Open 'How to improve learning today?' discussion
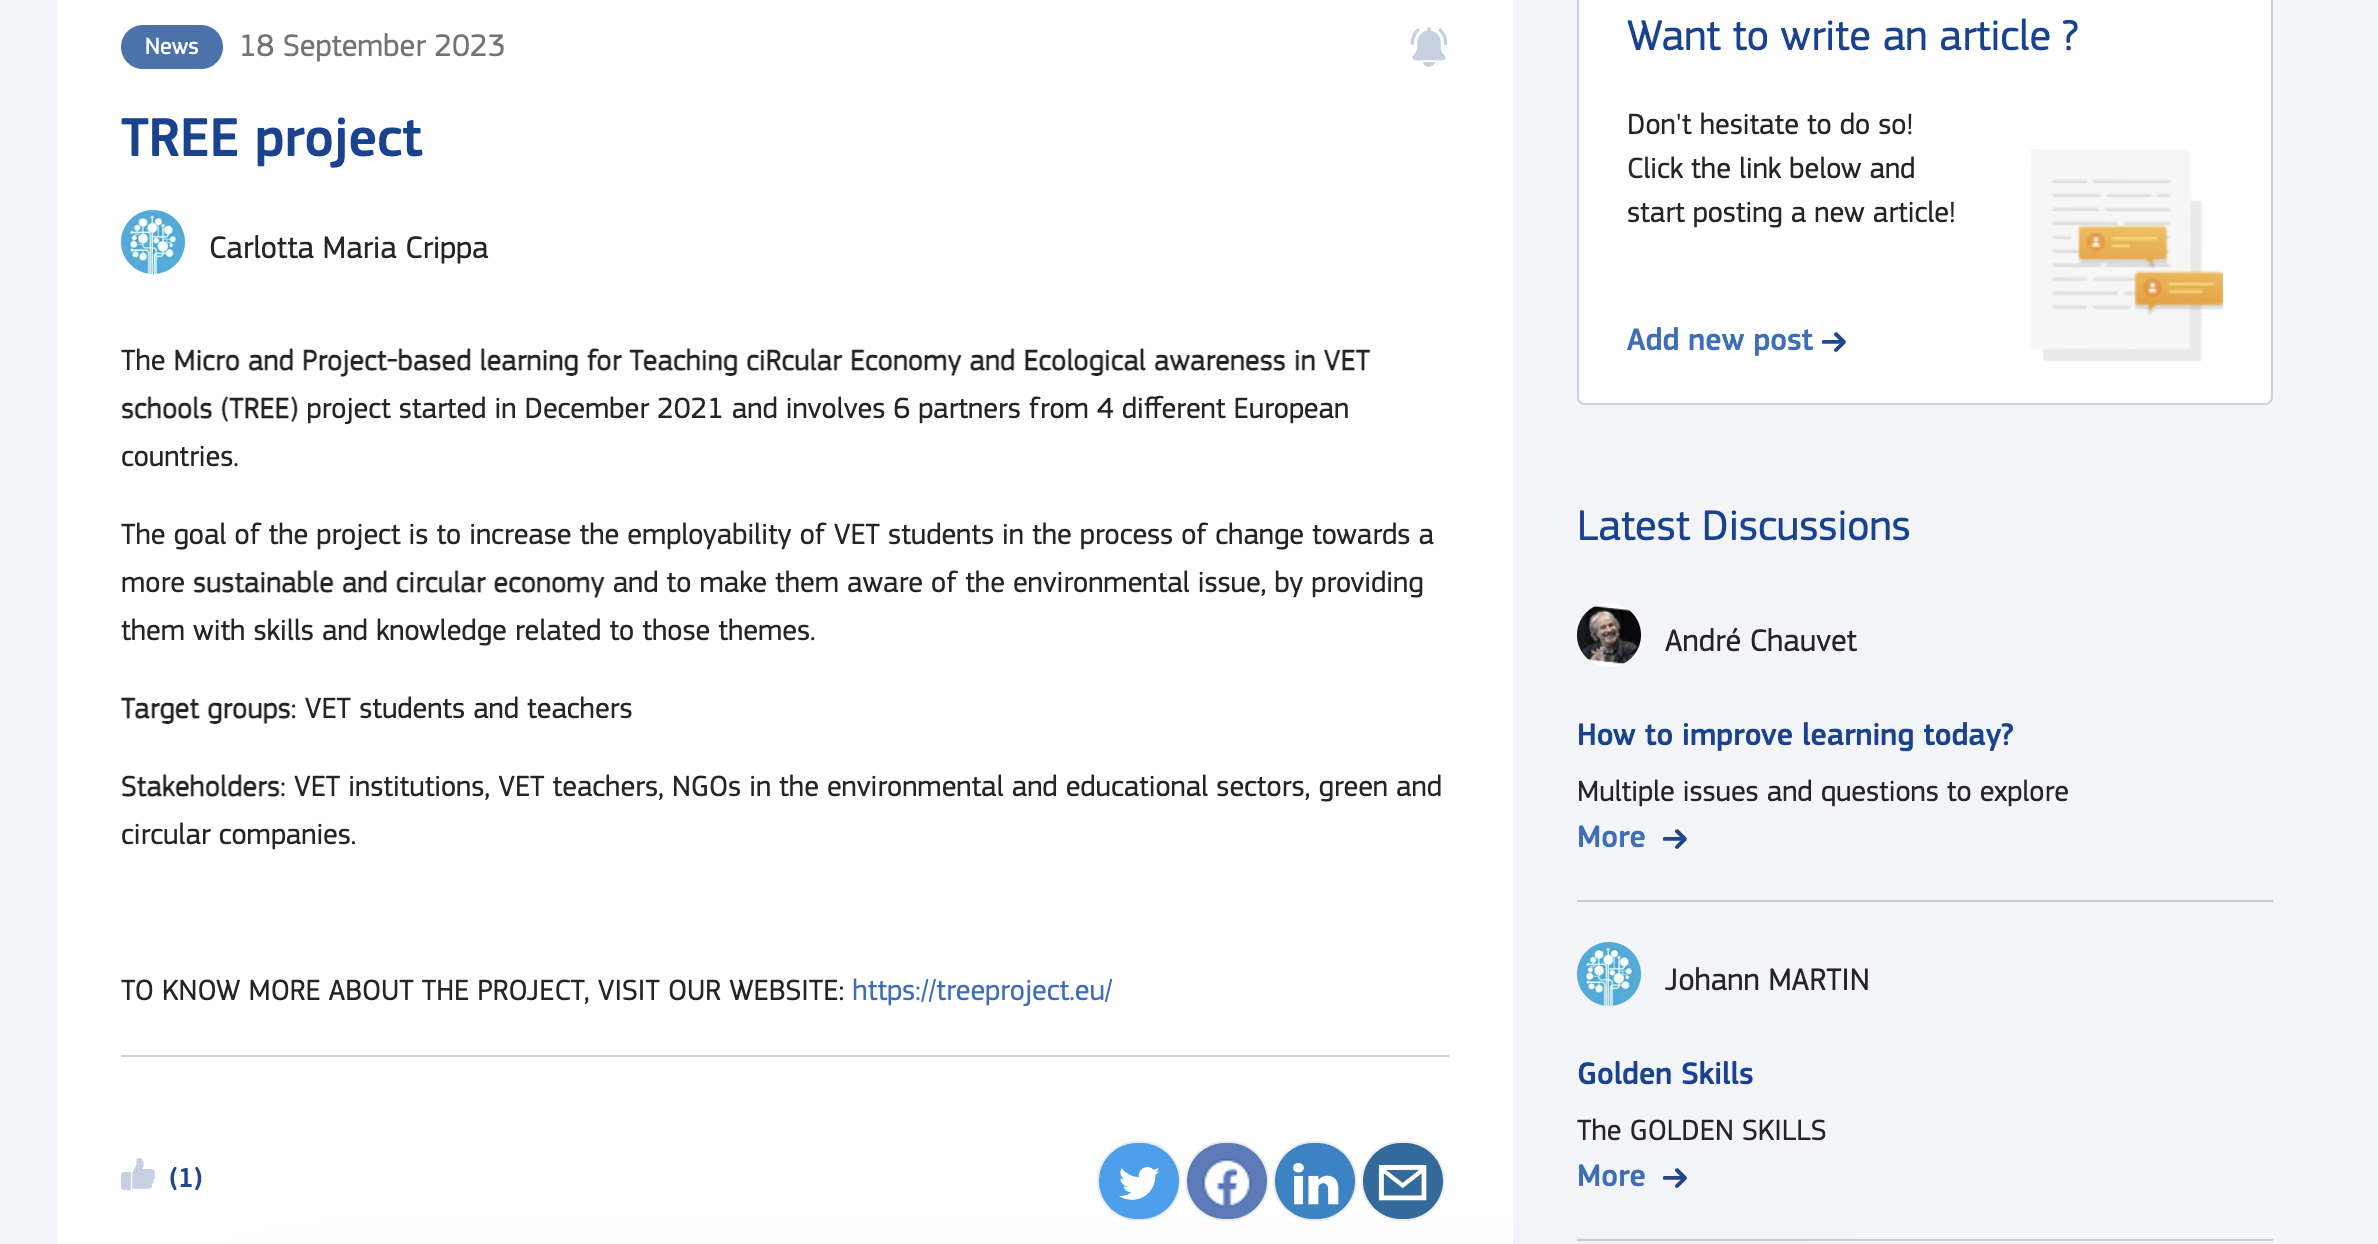This screenshot has width=2378, height=1244. 1794,735
